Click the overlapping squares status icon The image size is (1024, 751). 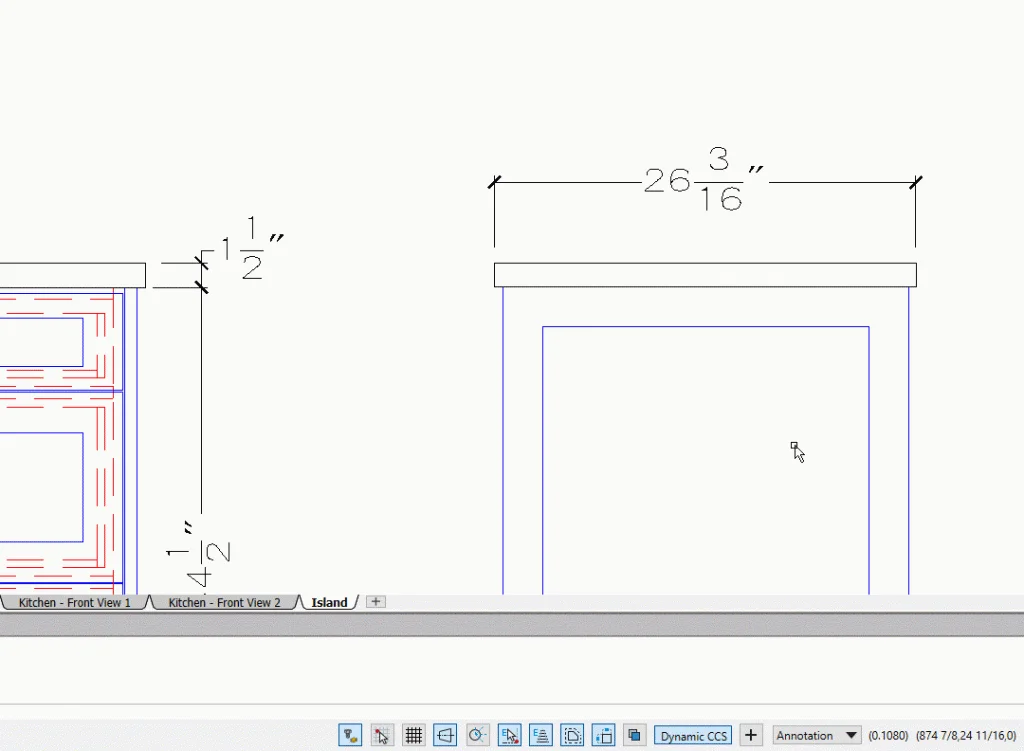[634, 736]
